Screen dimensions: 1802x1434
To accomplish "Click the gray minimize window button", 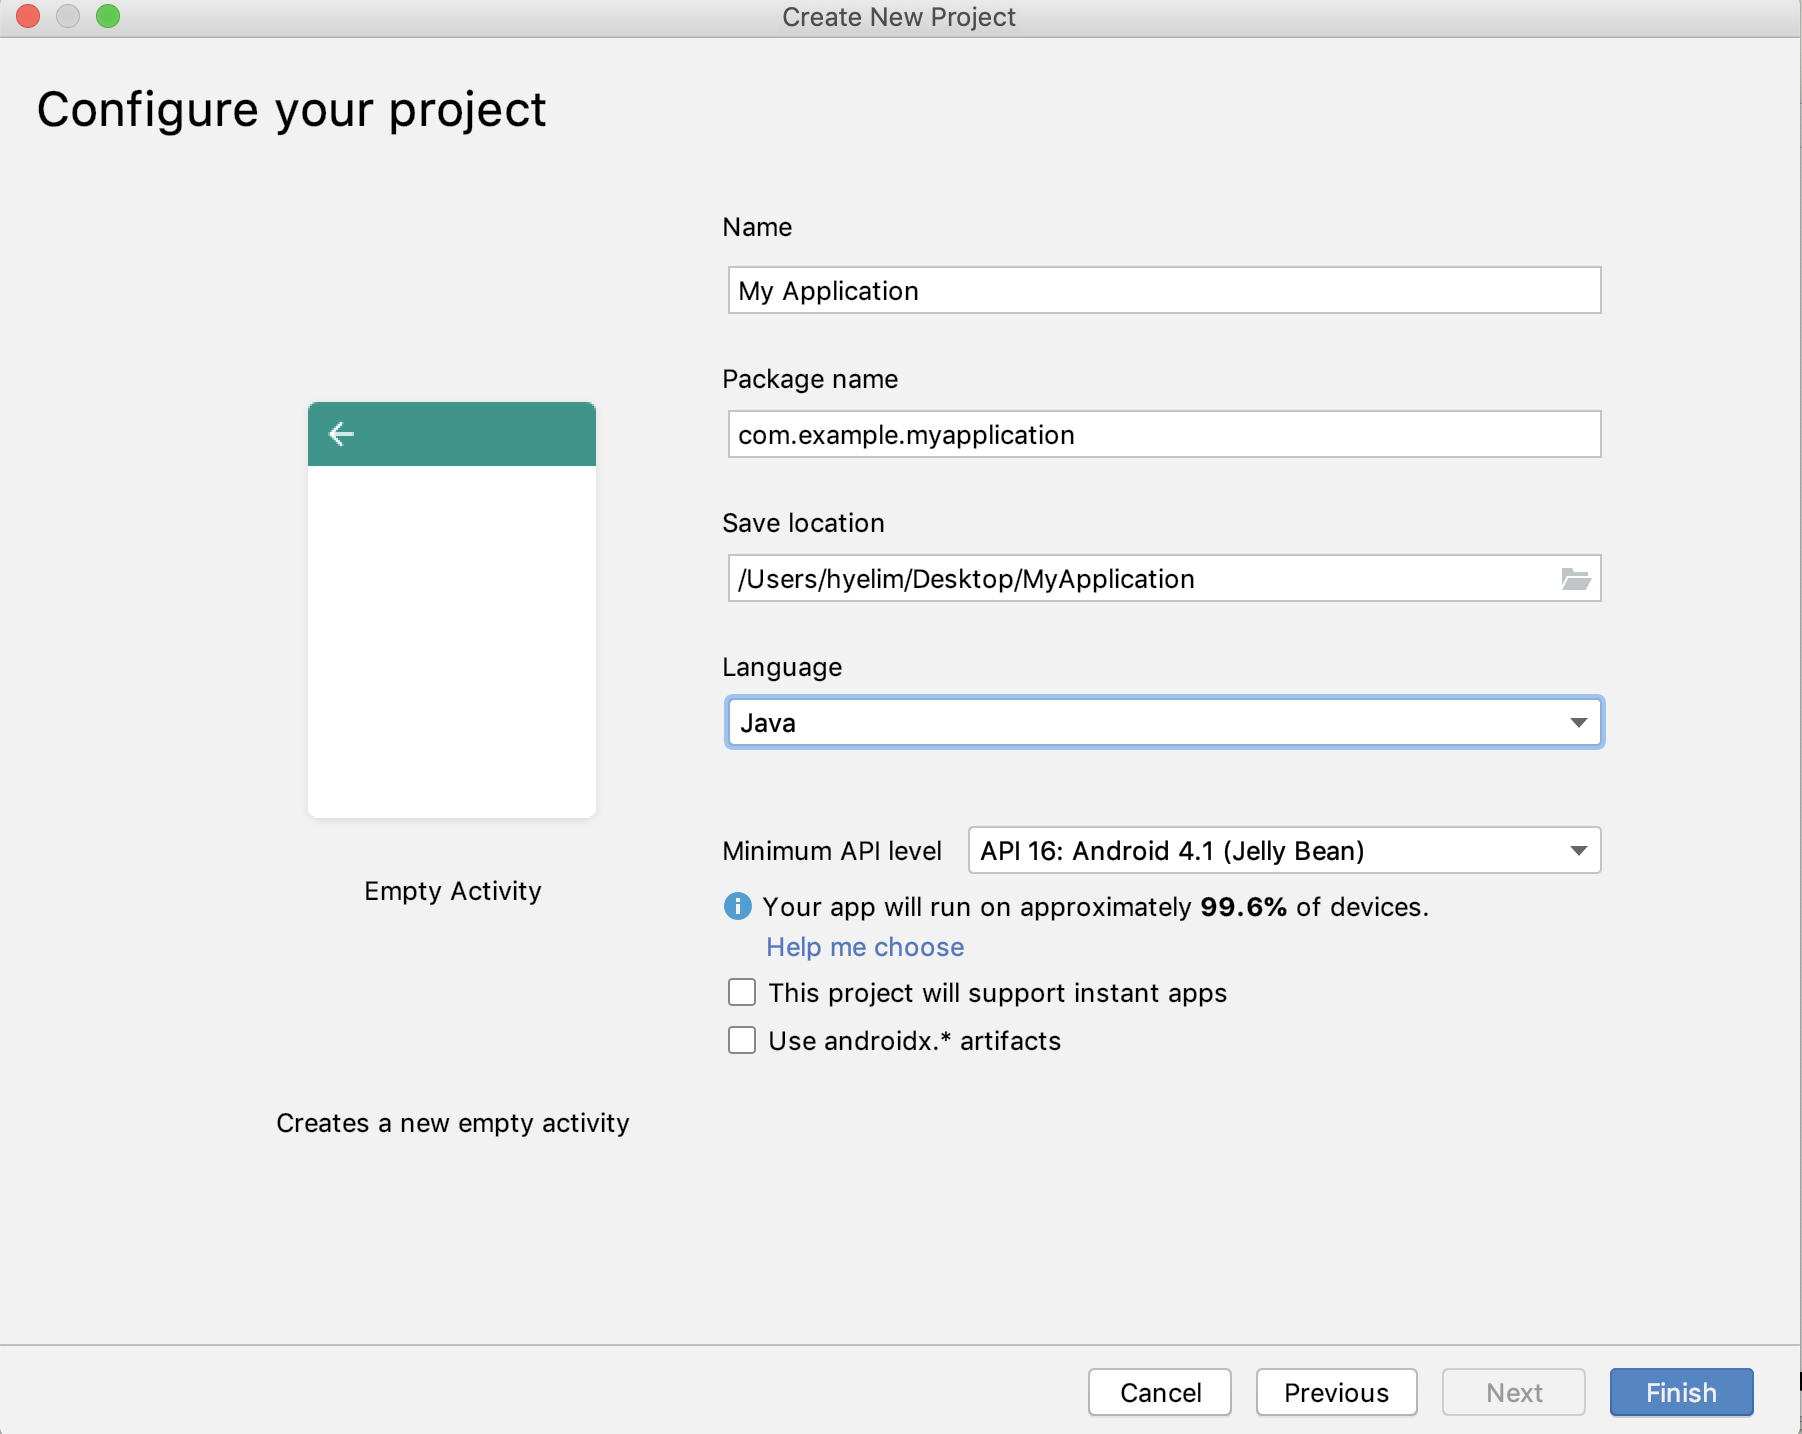I will coord(68,16).
